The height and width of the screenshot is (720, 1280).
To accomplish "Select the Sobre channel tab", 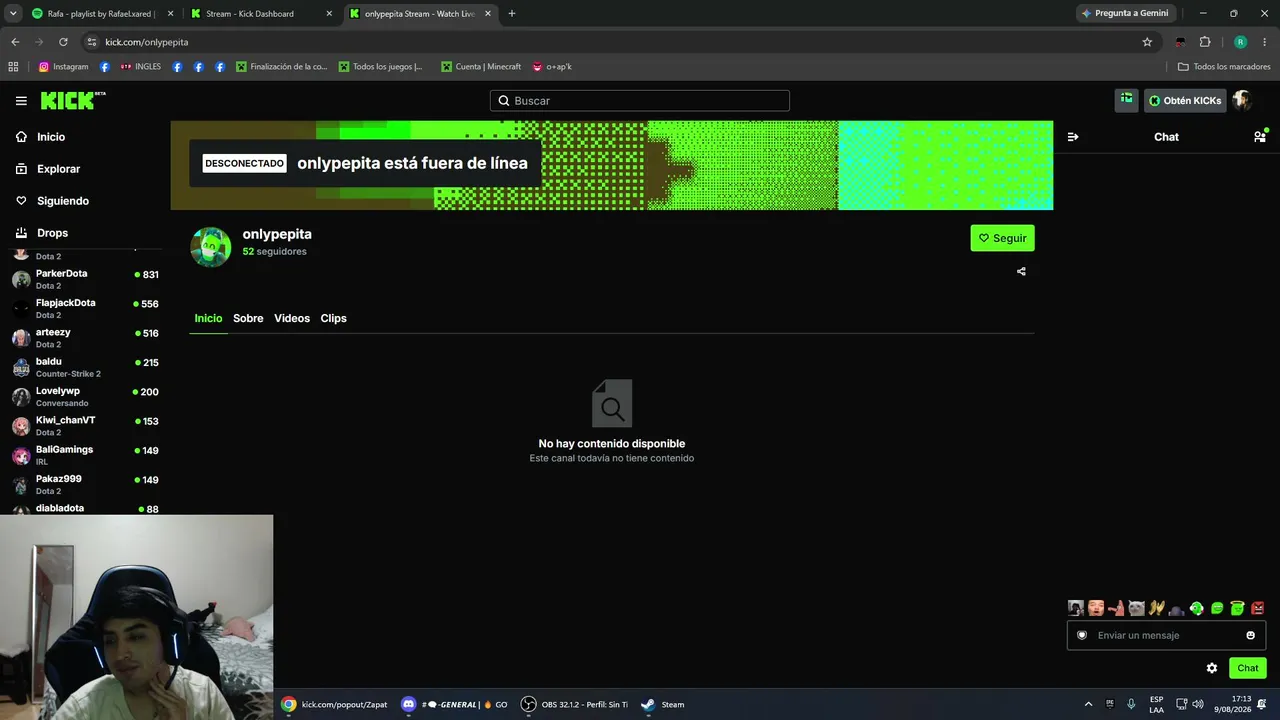I will (x=248, y=318).
